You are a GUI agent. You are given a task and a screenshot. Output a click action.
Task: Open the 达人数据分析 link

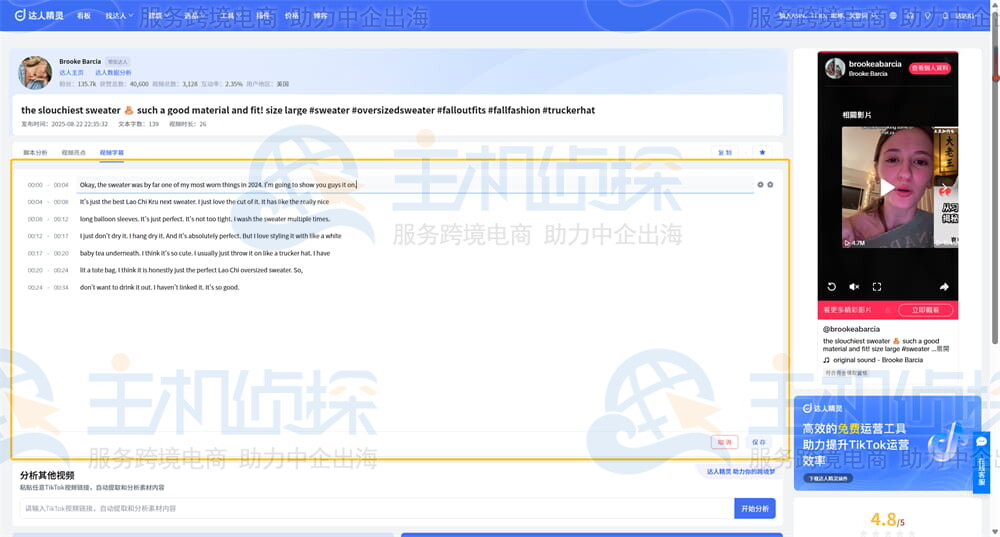[113, 73]
